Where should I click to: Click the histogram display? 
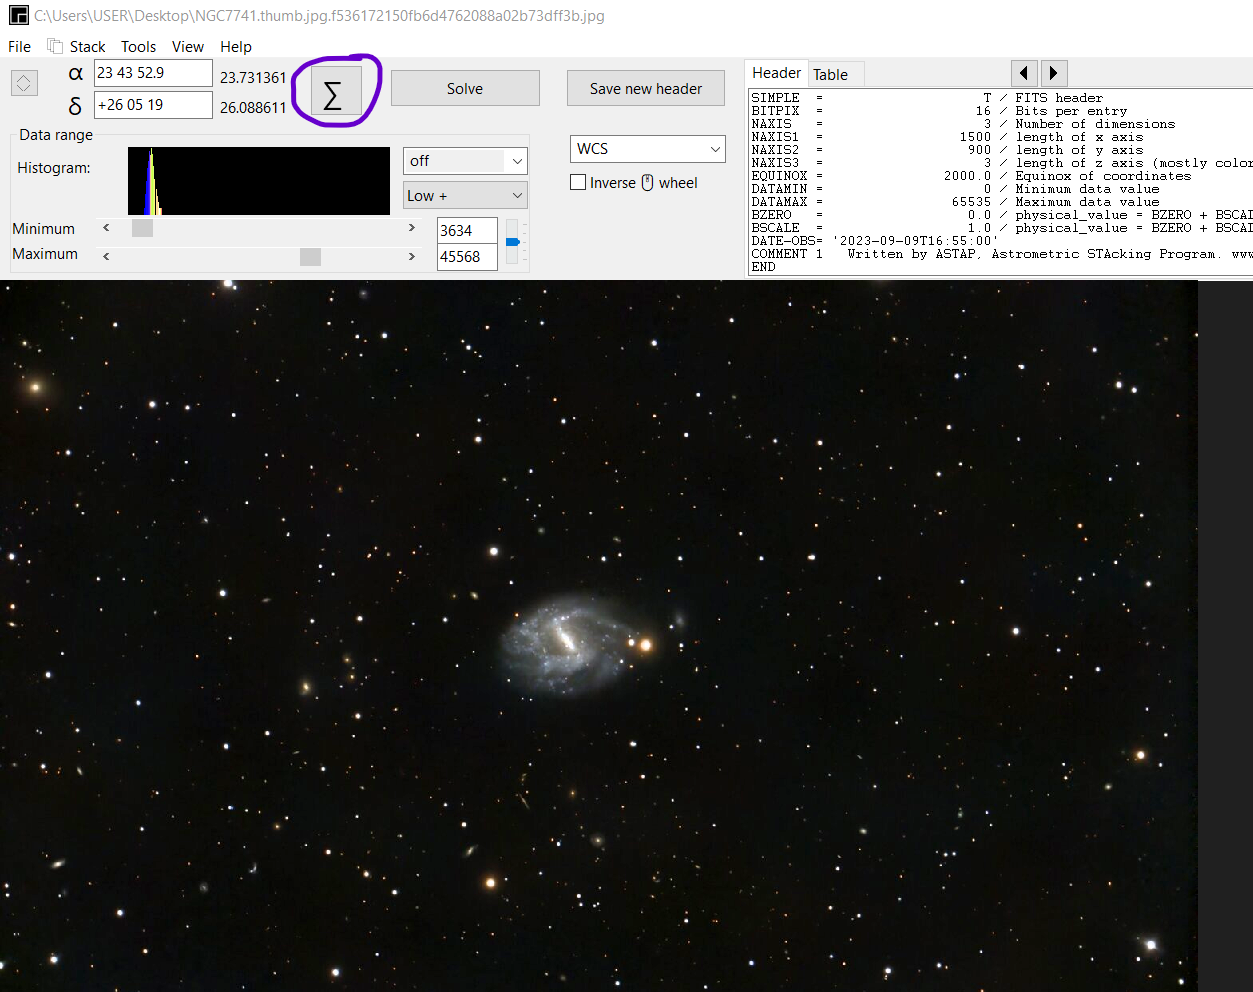pyautogui.click(x=259, y=181)
